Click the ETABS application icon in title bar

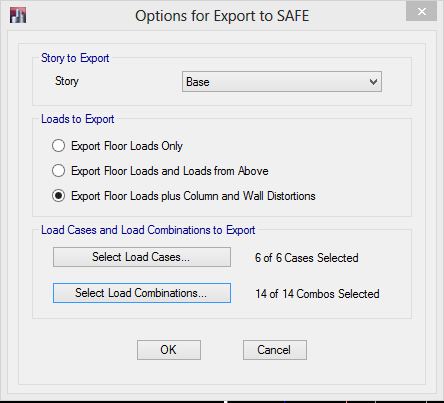pyautogui.click(x=18, y=15)
